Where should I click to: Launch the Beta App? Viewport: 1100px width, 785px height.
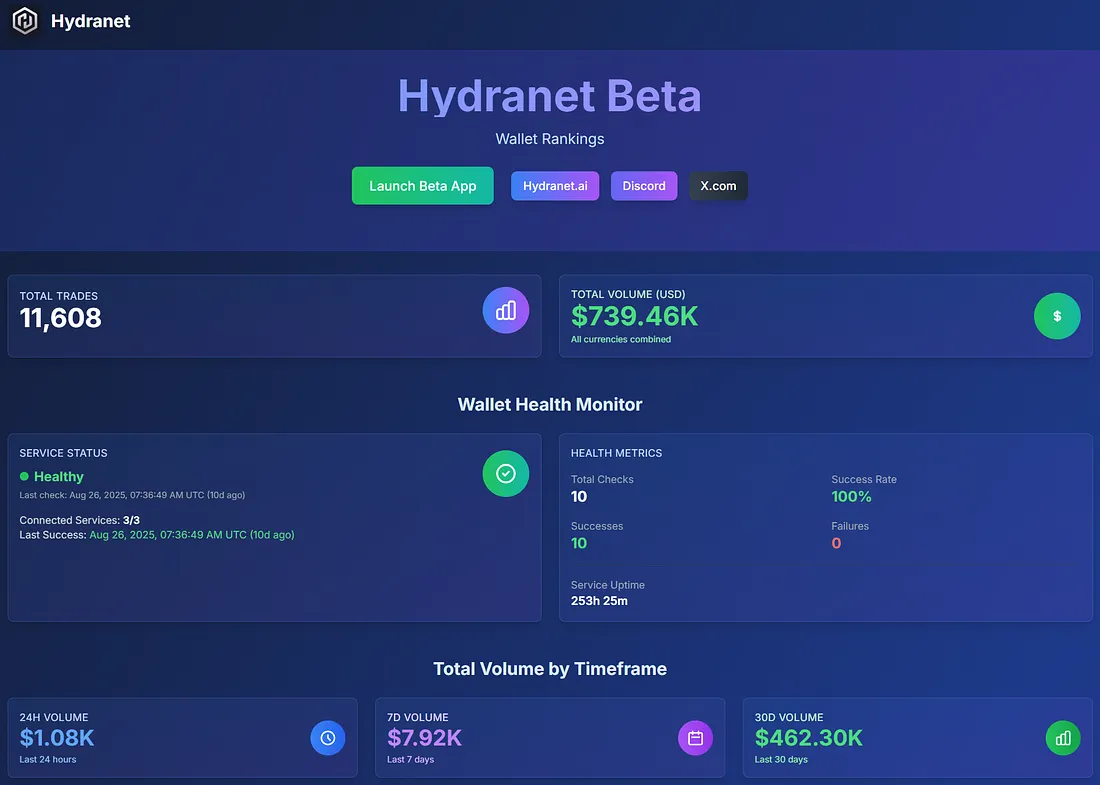422,186
